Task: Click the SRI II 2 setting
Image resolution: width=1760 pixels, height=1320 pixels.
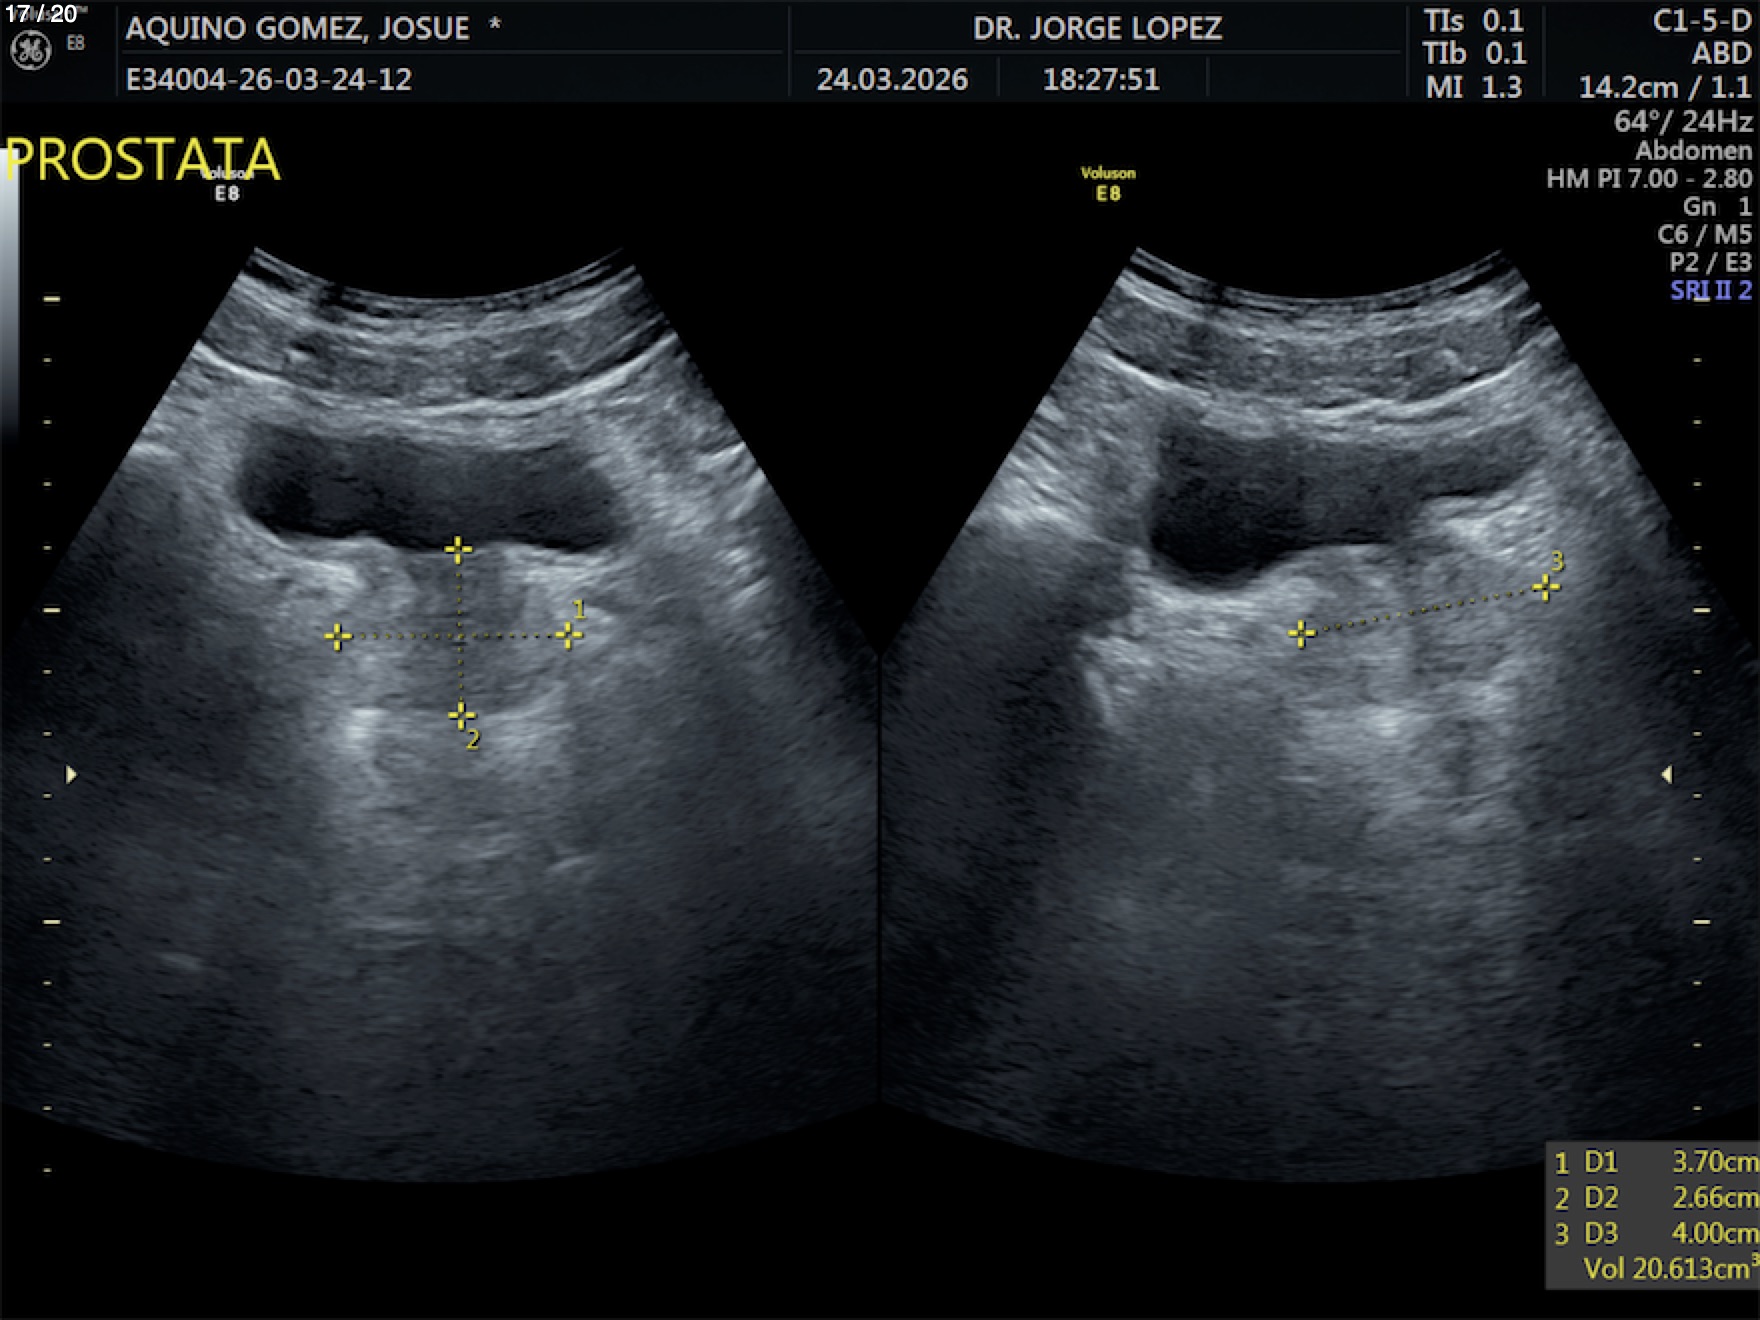Action: click(x=1710, y=291)
